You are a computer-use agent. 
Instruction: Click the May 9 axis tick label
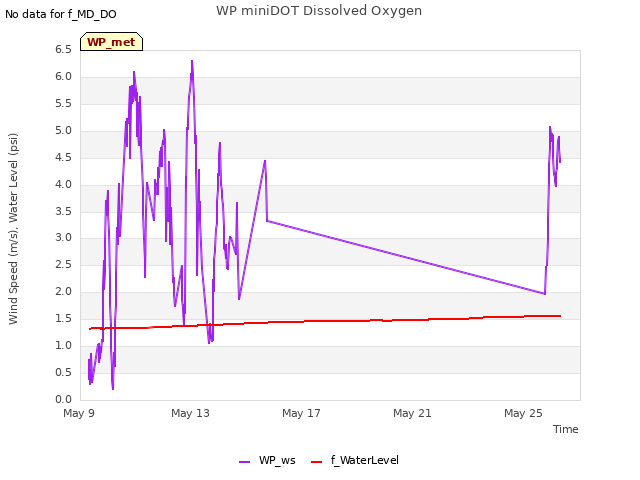79,413
